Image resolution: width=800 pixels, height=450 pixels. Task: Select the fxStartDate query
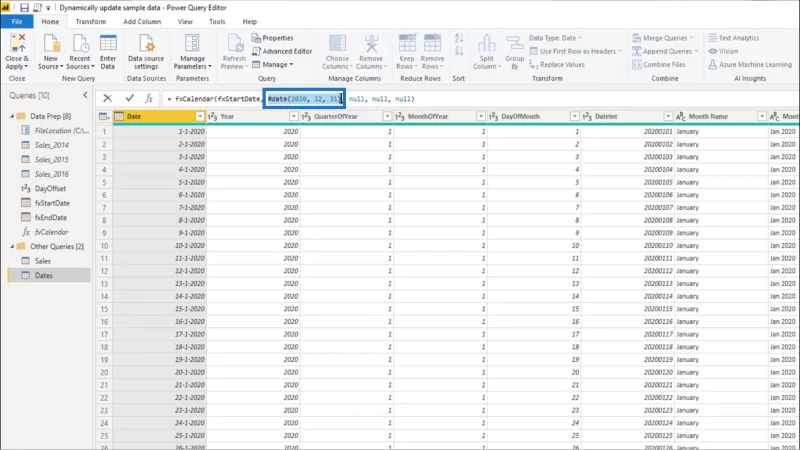(x=52, y=203)
